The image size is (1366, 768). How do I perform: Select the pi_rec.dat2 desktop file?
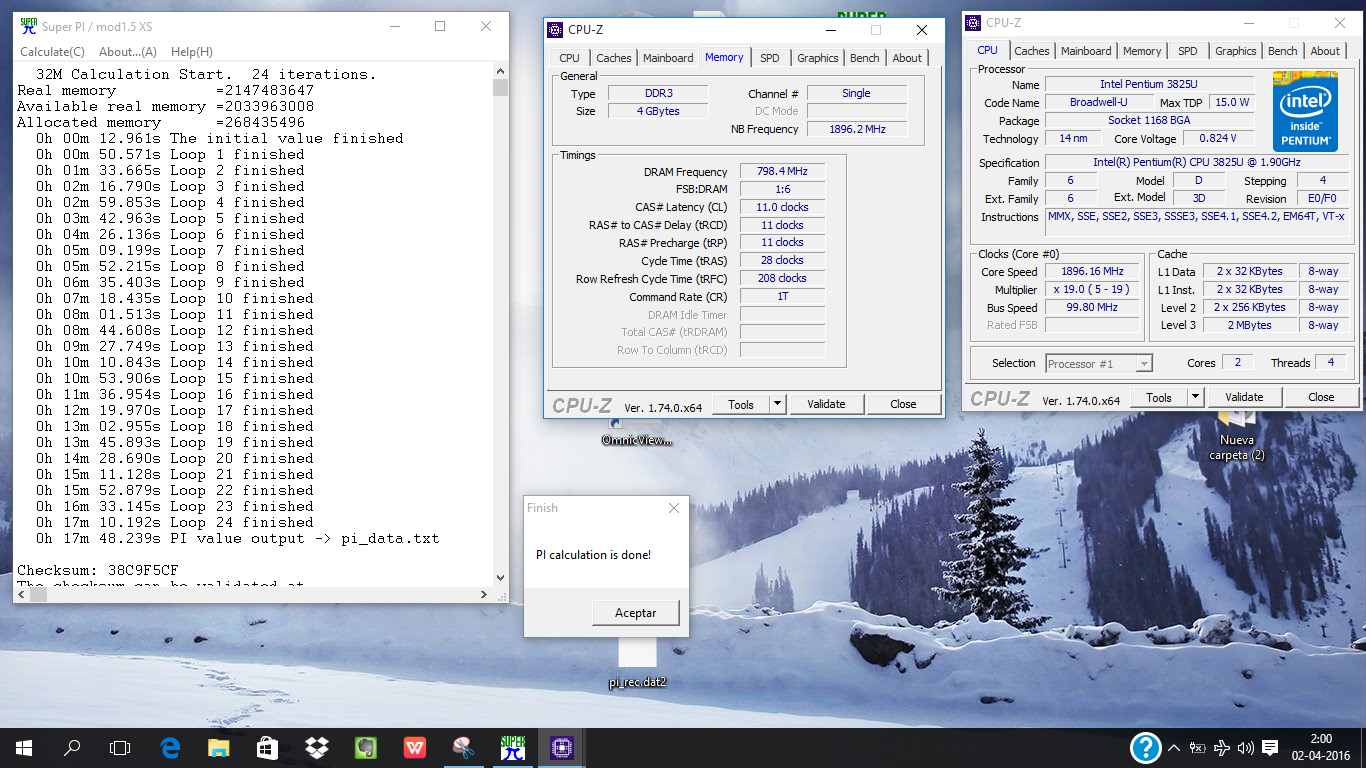point(637,664)
